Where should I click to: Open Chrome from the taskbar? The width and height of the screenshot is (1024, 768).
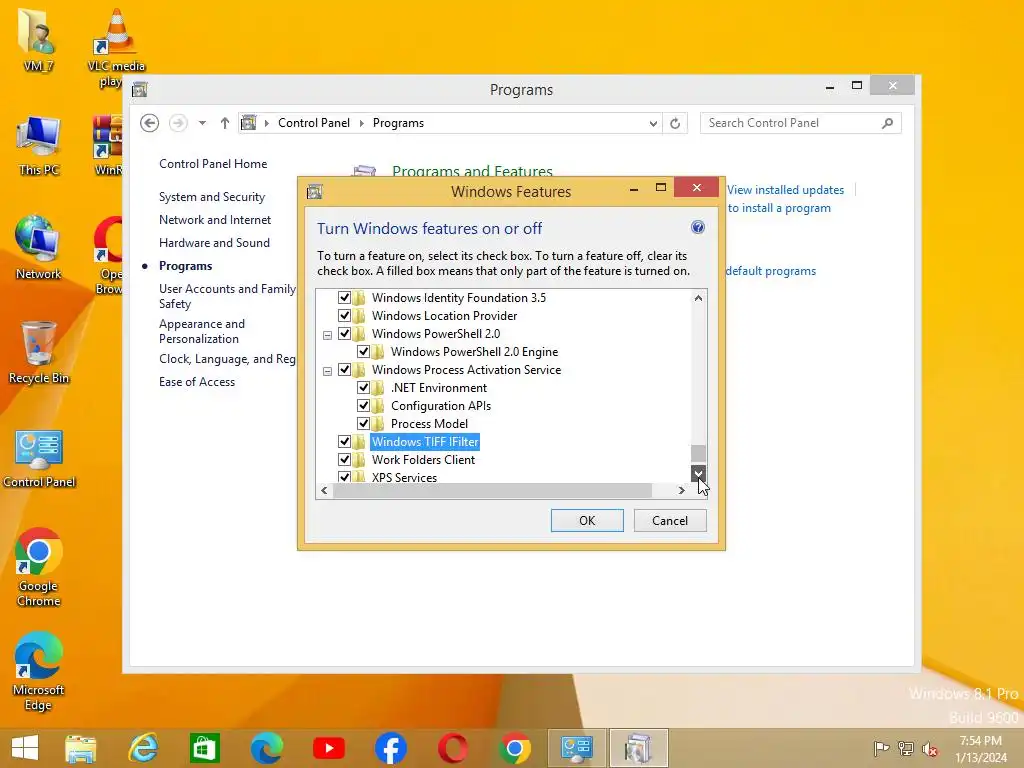(515, 748)
